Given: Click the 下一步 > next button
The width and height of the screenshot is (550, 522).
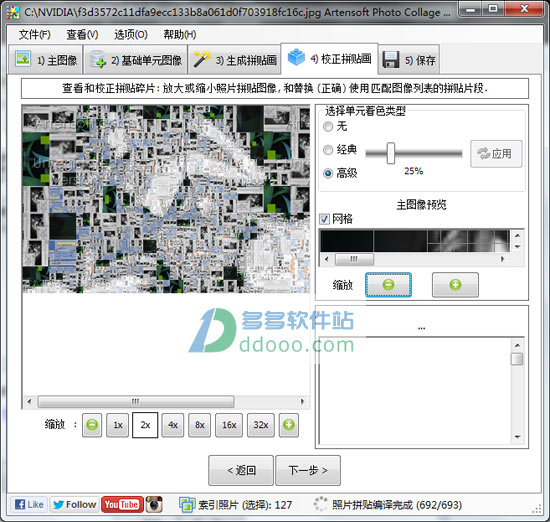Looking at the screenshot, I should (x=308, y=470).
